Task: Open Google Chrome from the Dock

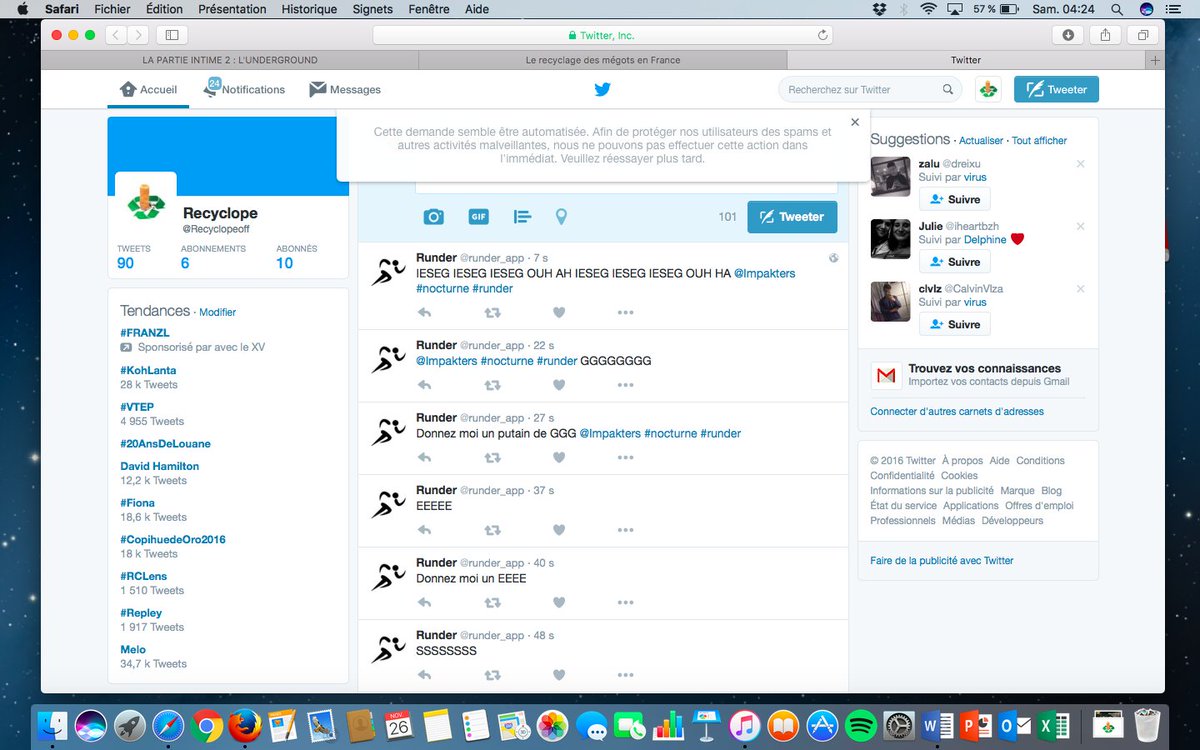Action: click(x=207, y=725)
